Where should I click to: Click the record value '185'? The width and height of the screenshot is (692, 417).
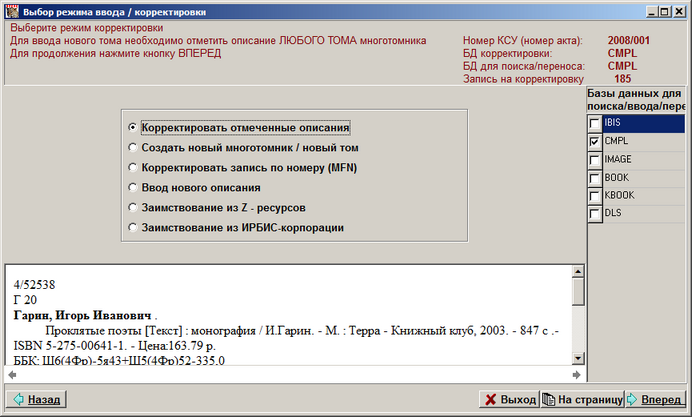coord(622,79)
